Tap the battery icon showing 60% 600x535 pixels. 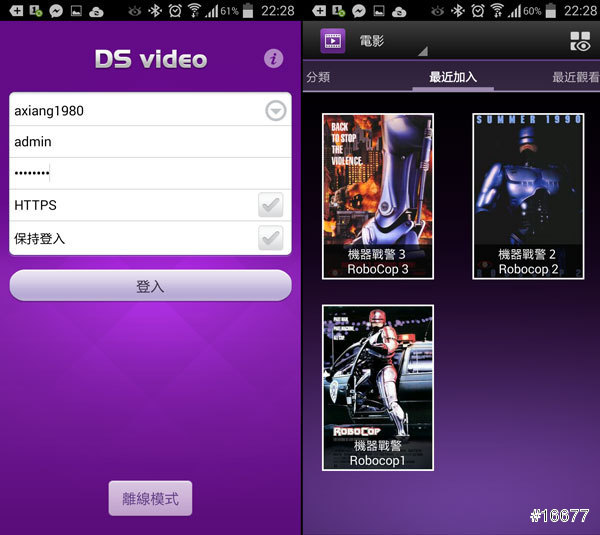click(x=551, y=10)
